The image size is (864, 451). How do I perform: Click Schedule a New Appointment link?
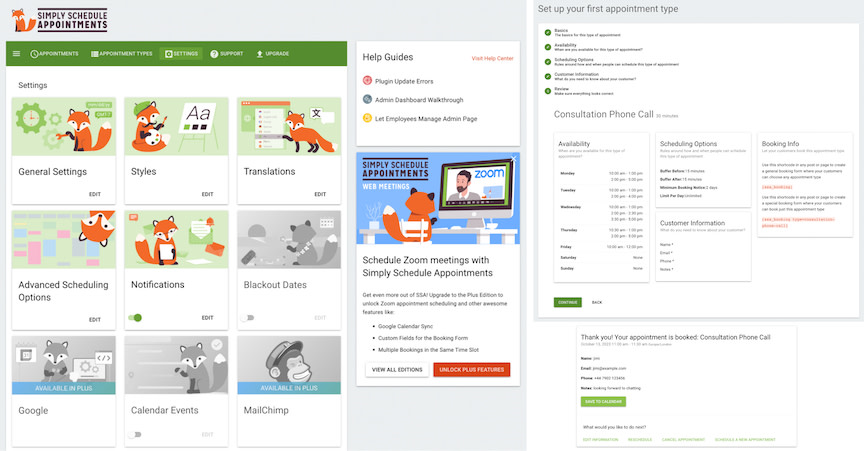point(745,439)
